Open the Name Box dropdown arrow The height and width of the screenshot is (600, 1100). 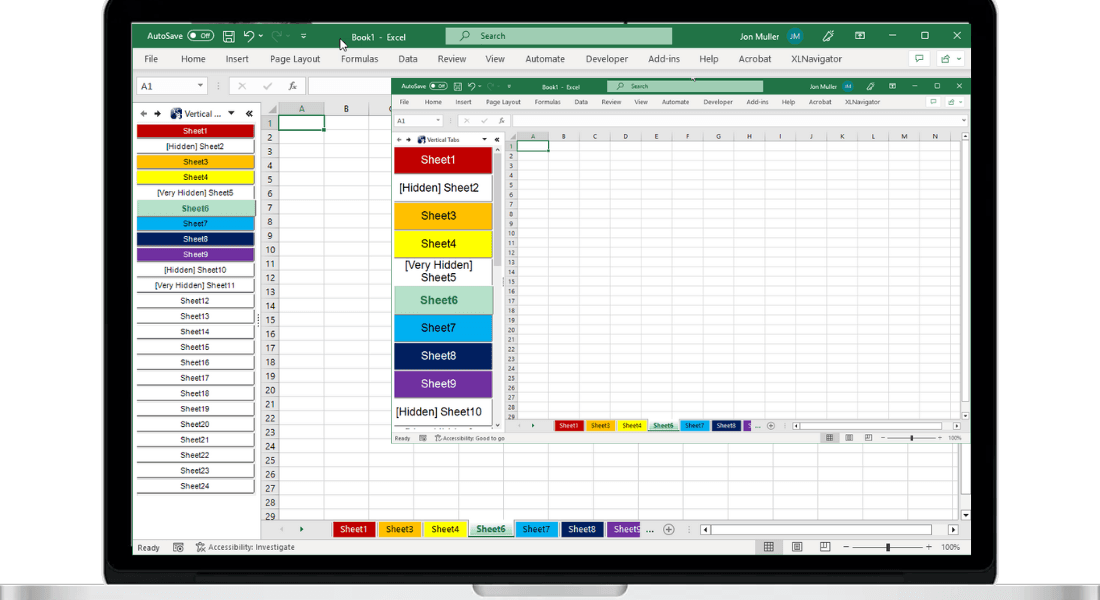click(x=198, y=86)
